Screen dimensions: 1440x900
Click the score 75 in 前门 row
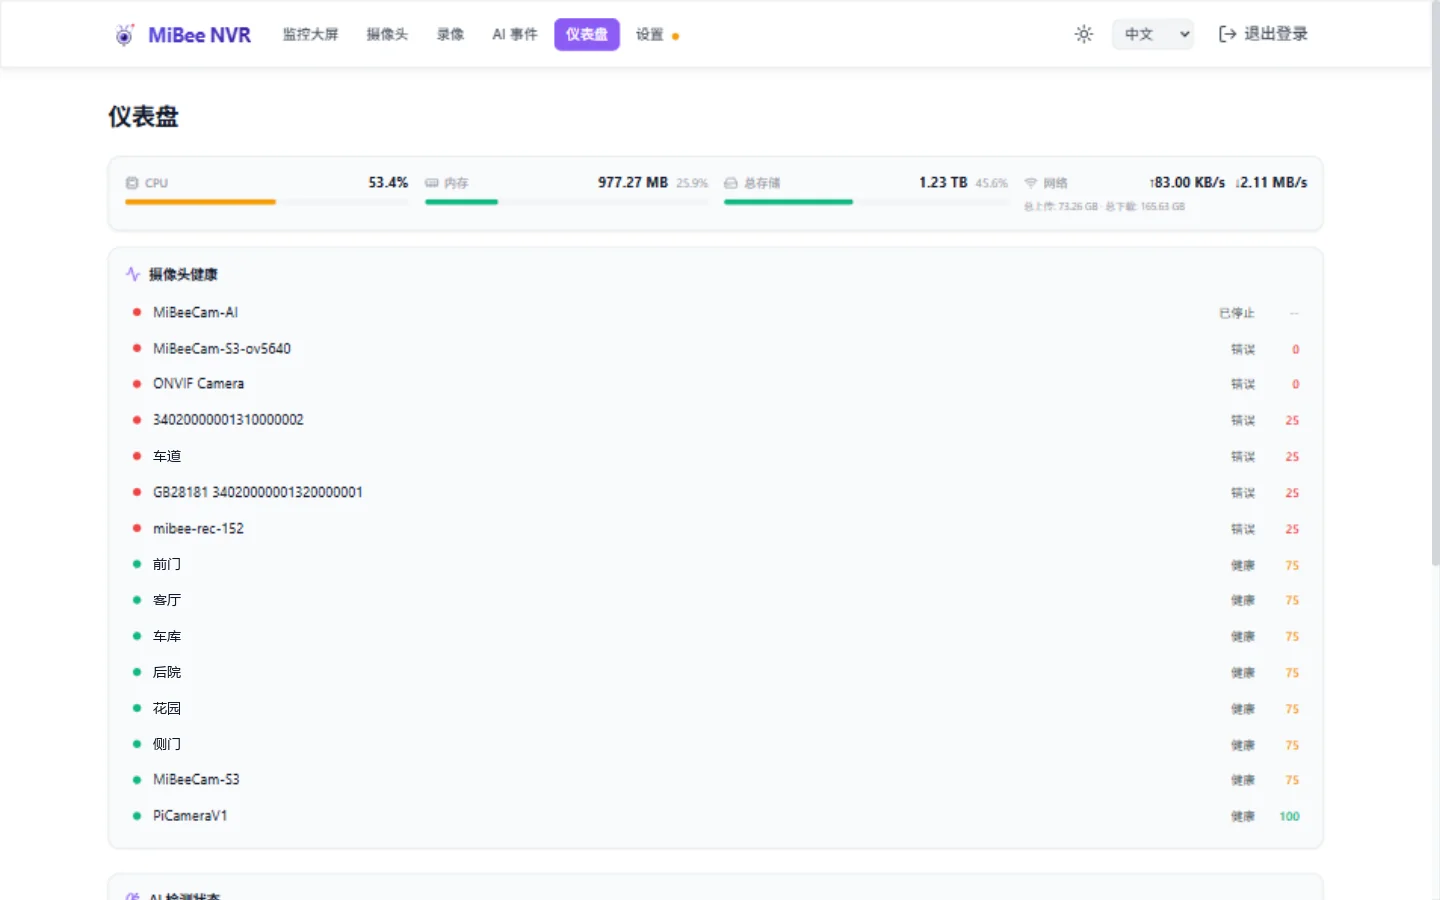click(1292, 565)
